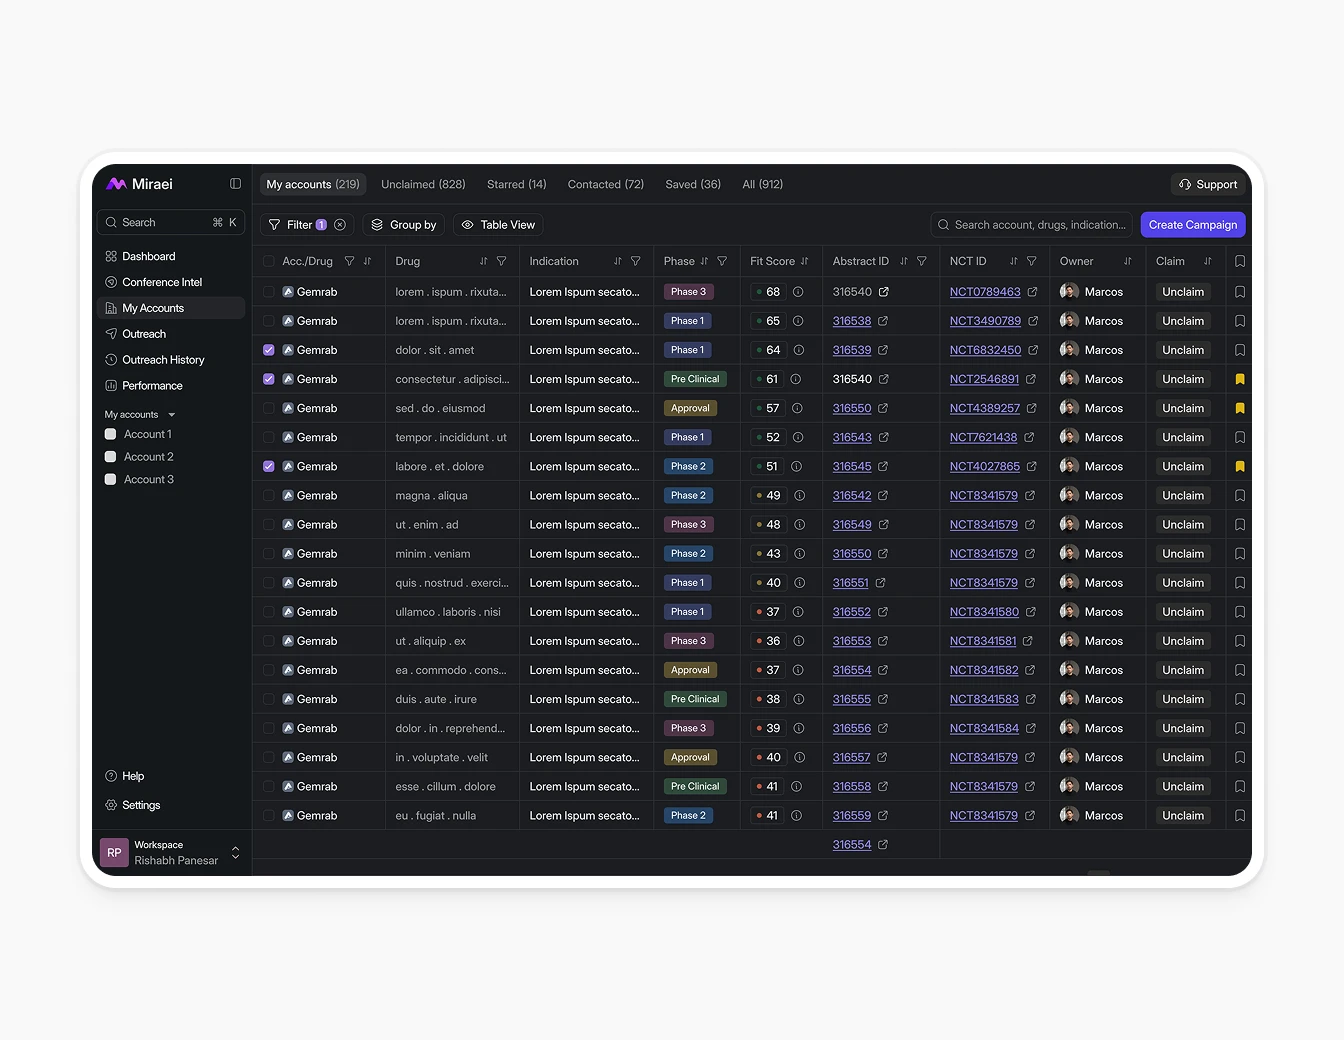Open the Group by dropdown

click(x=404, y=225)
